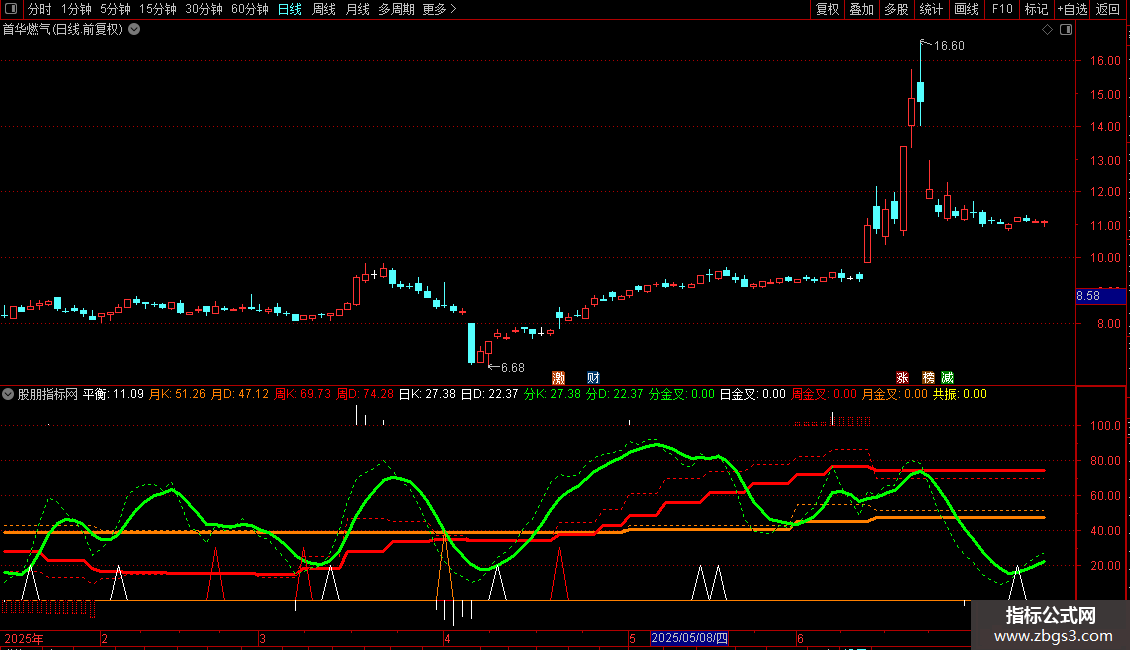Select the 日线 daily period
Screen dimensions: 1130x650
coord(290,9)
